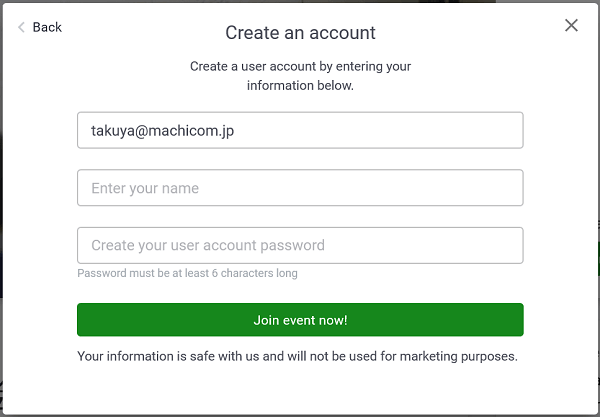Click the information safety notice text

tap(297, 355)
